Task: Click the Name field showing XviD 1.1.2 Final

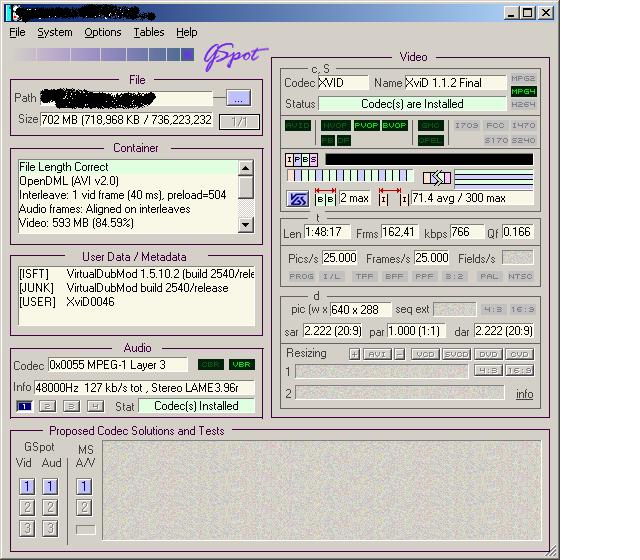Action: tap(456, 83)
